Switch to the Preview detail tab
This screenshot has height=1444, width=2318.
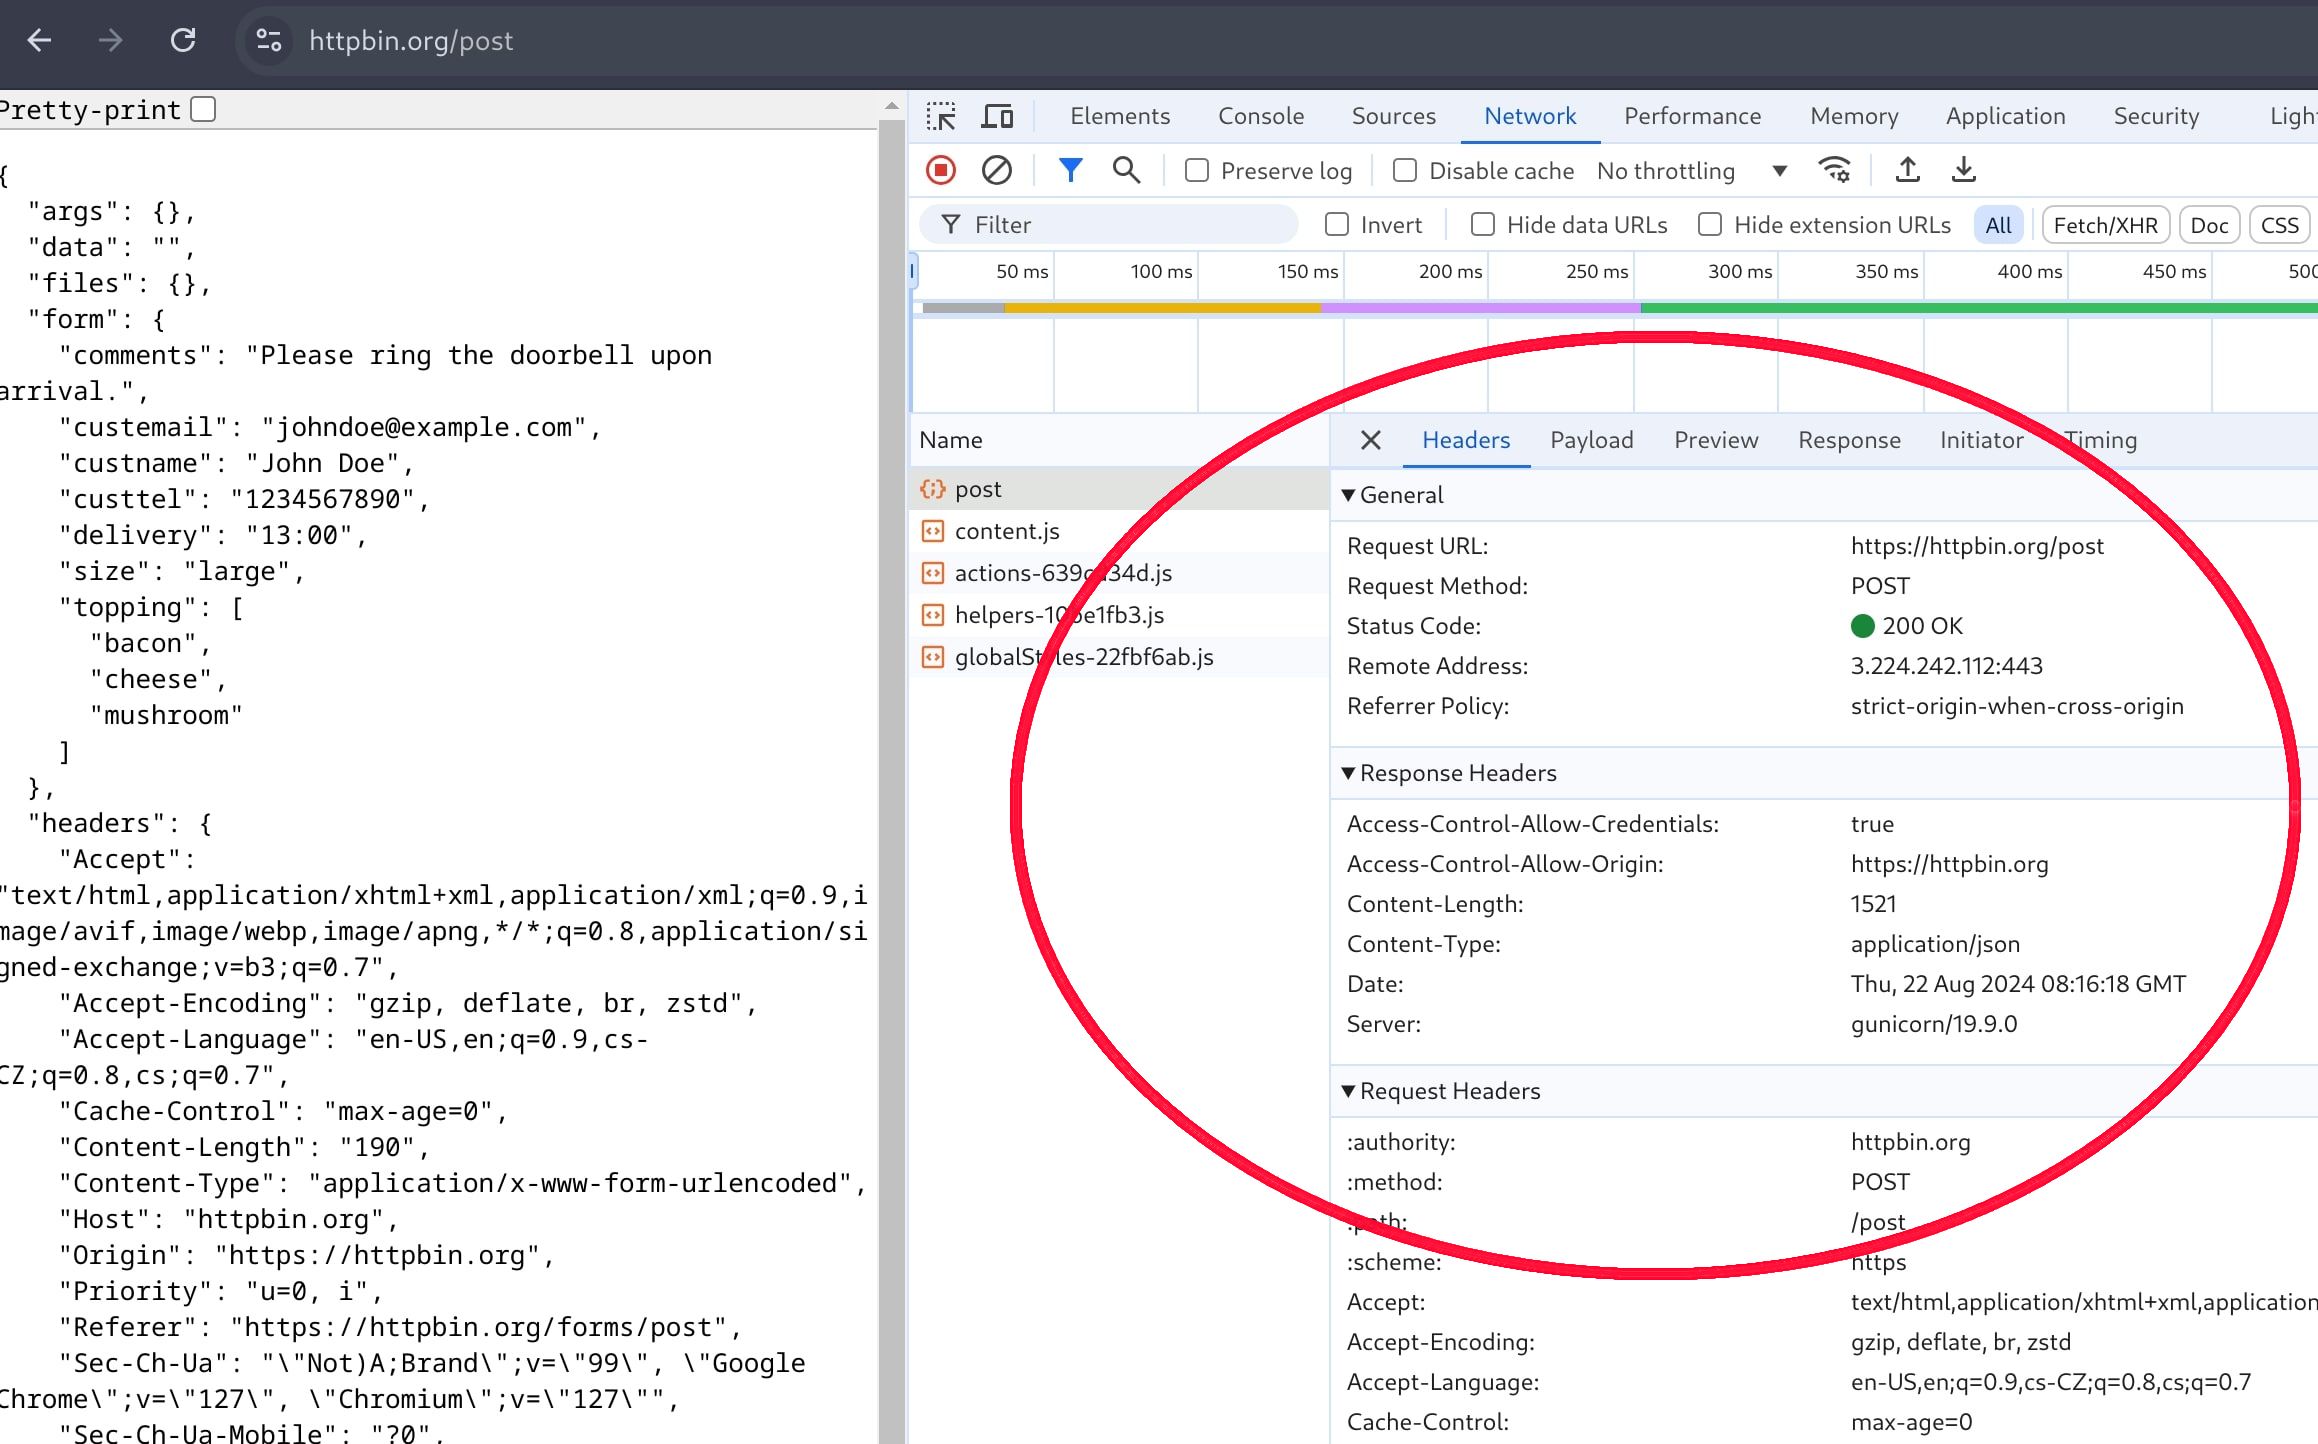(1716, 440)
